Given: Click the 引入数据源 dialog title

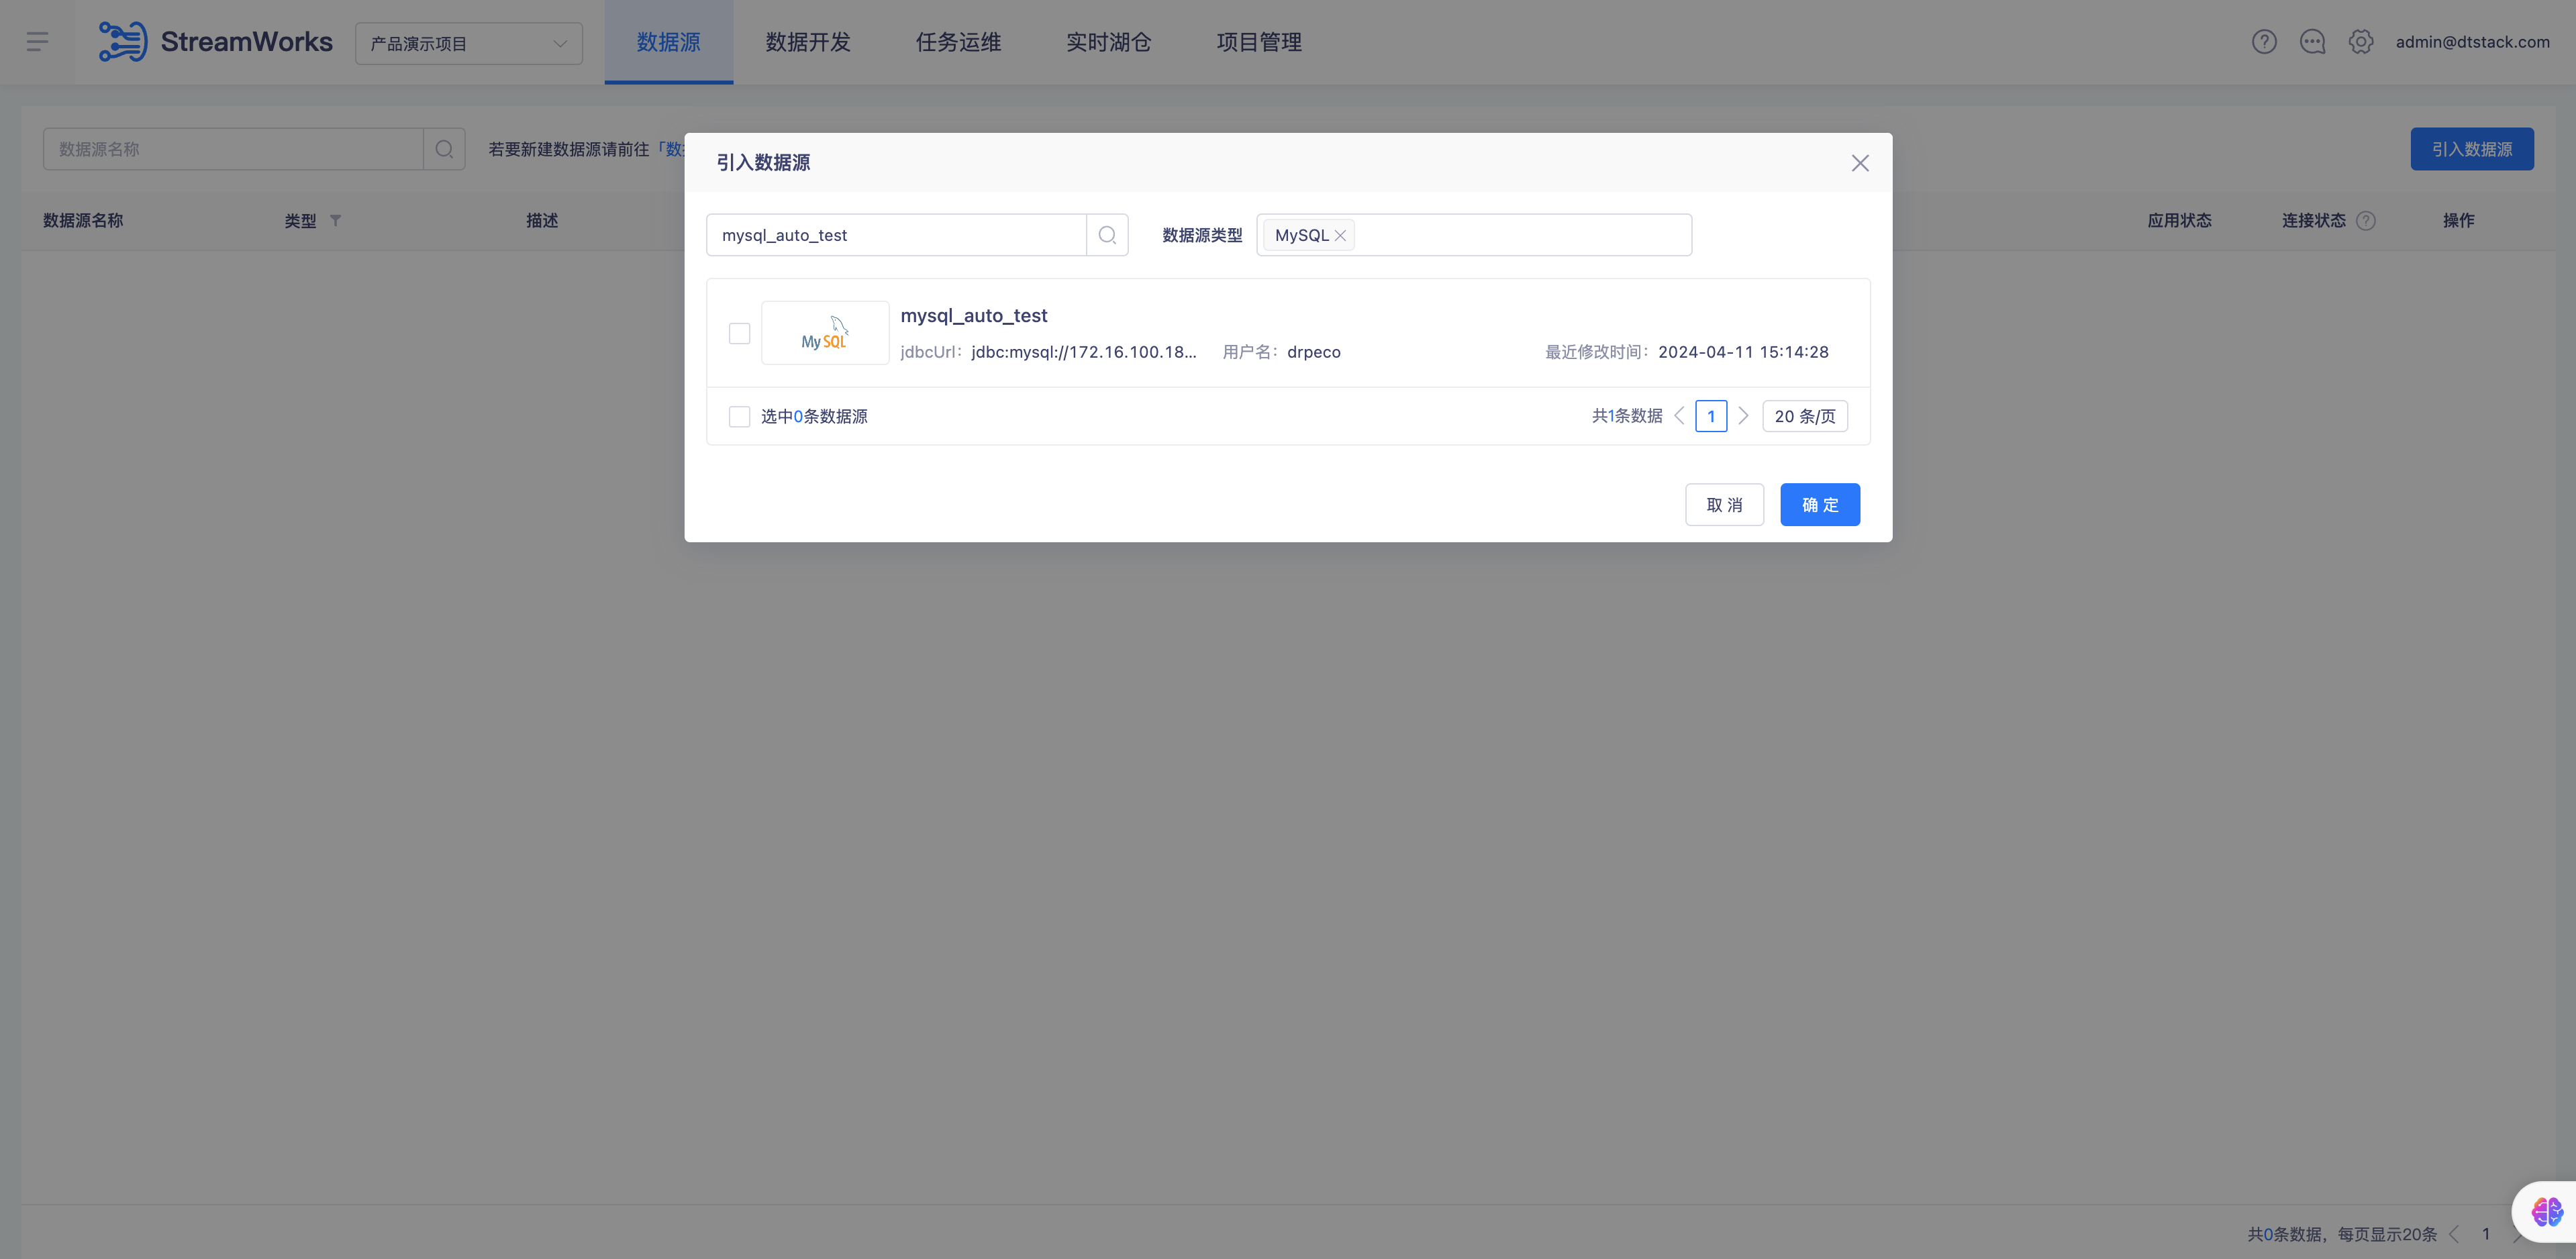Looking at the screenshot, I should click(763, 163).
